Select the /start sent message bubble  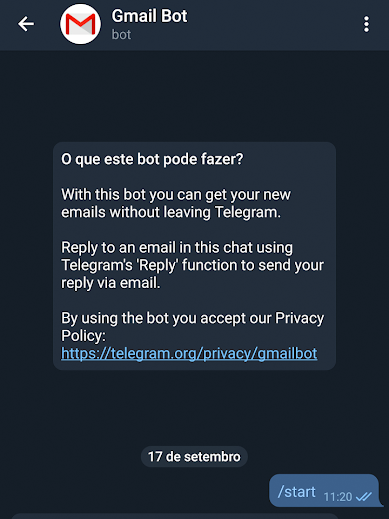(x=324, y=491)
